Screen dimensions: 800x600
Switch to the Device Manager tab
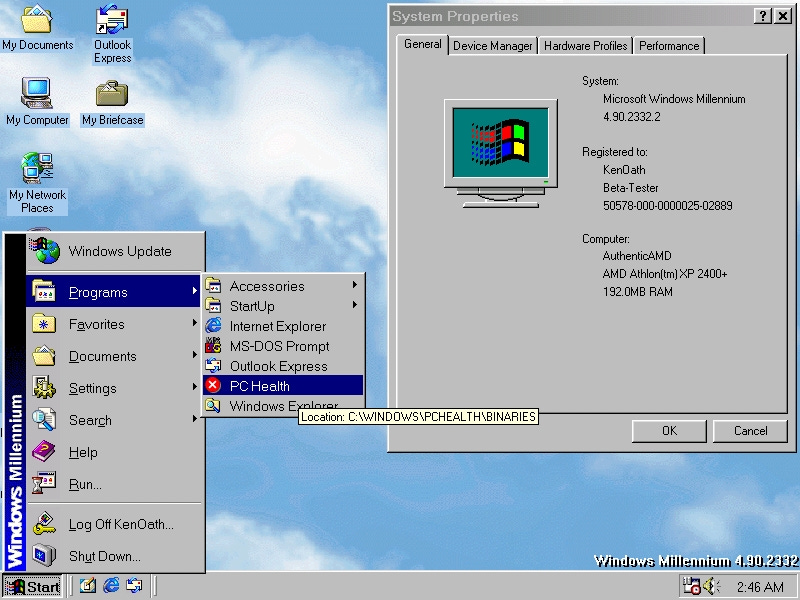[493, 46]
